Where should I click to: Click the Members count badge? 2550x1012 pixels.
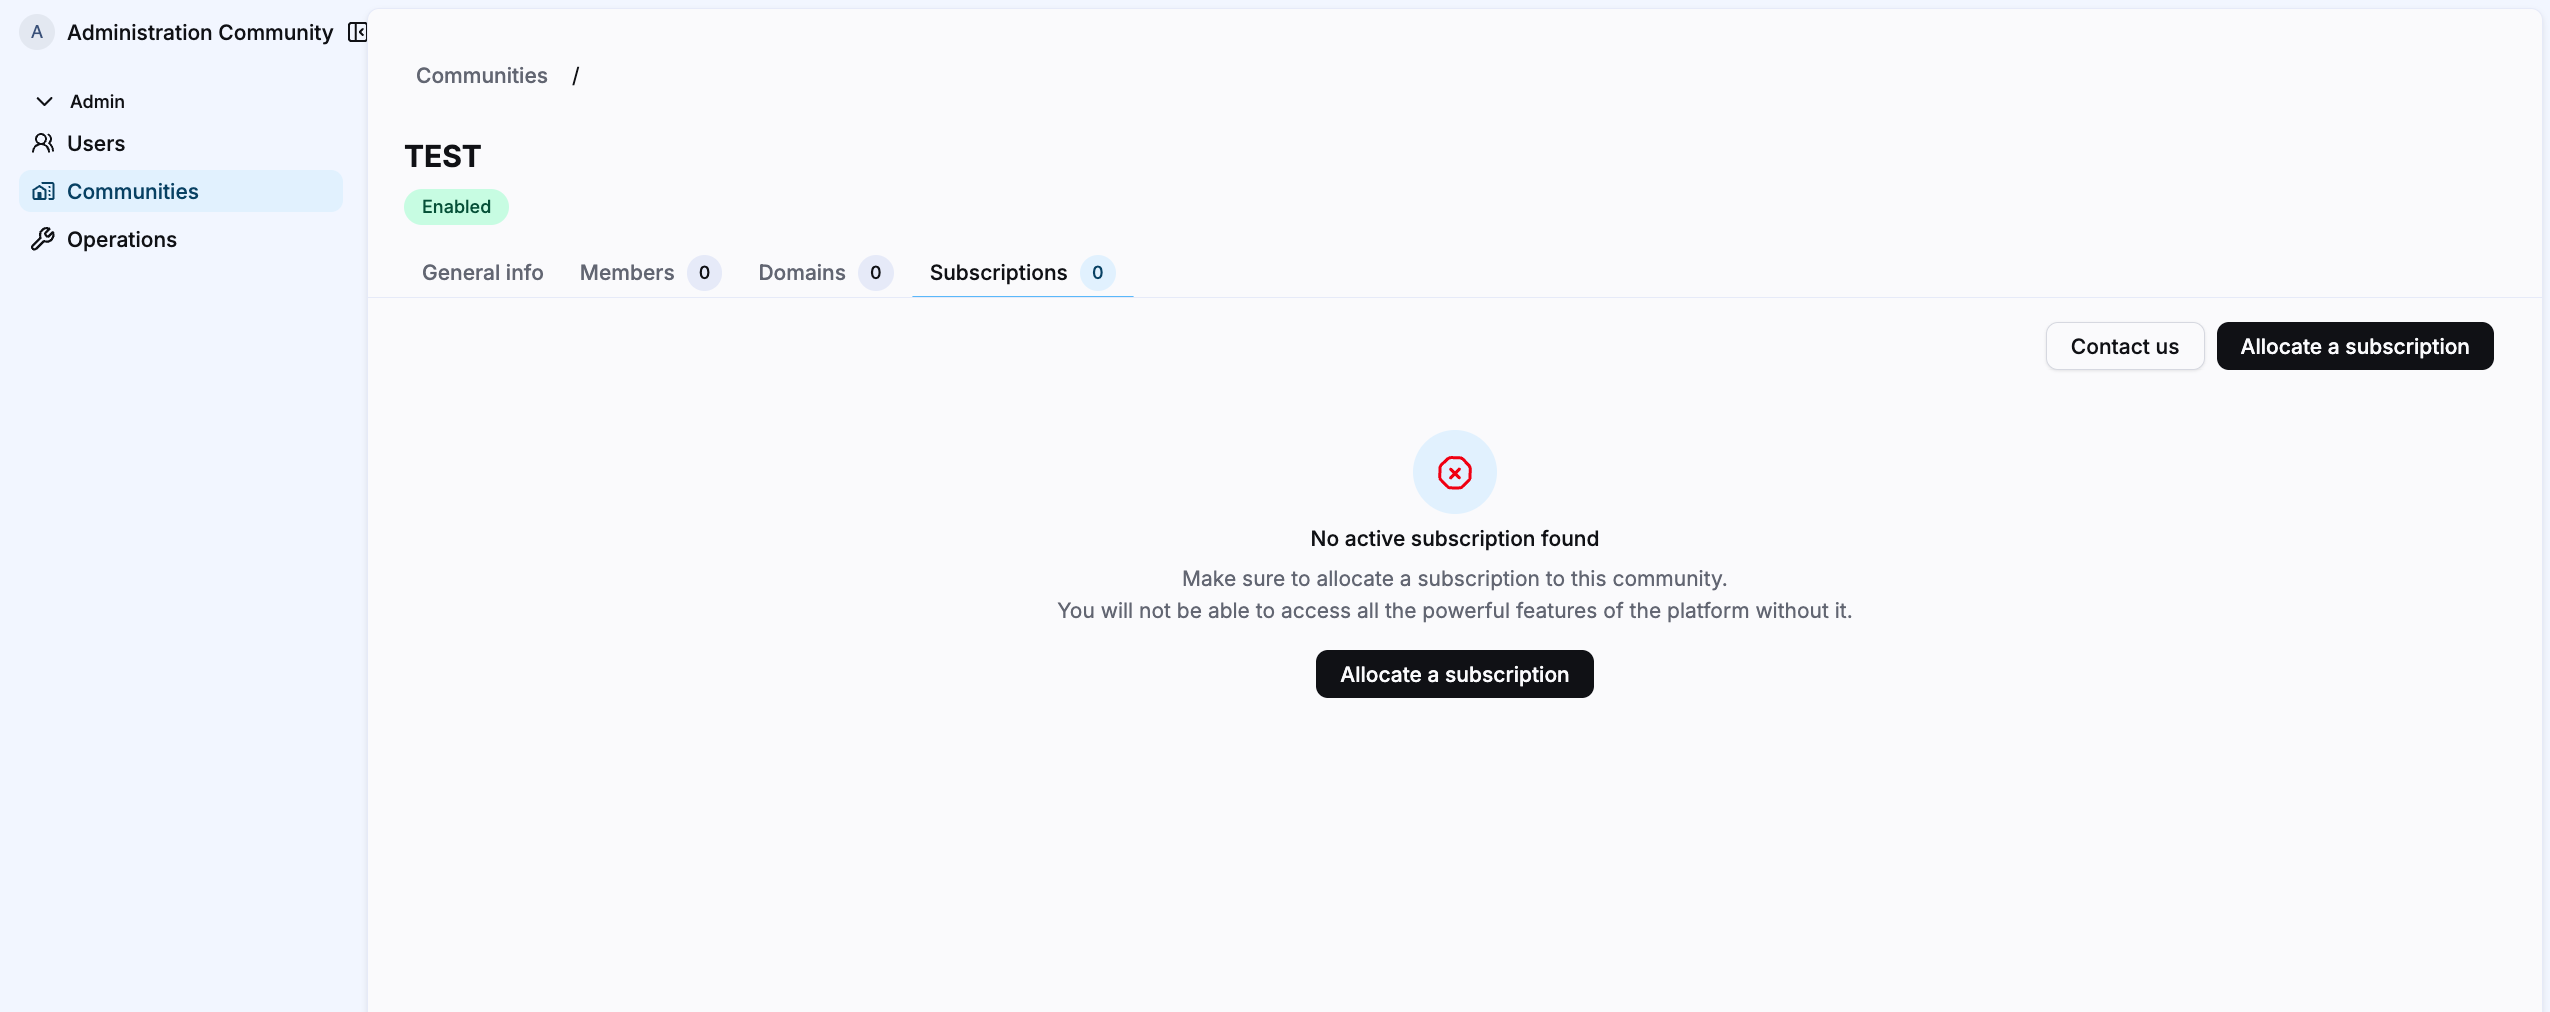coord(704,272)
